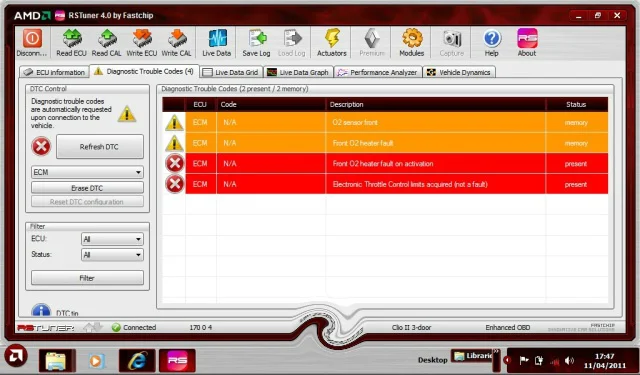Click the green Connected status icon
The width and height of the screenshot is (640, 375).
pyautogui.click(x=116, y=327)
